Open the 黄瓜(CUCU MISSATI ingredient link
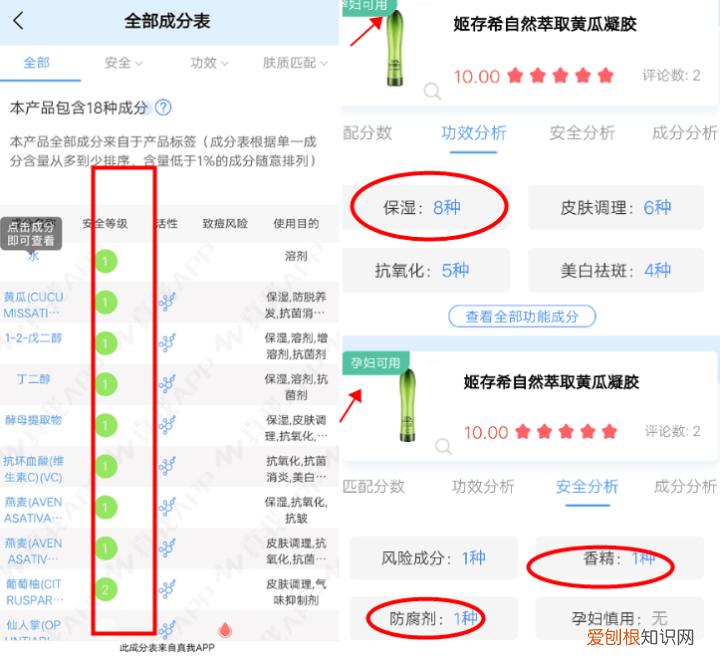This screenshot has height=656, width=720. pos(33,305)
